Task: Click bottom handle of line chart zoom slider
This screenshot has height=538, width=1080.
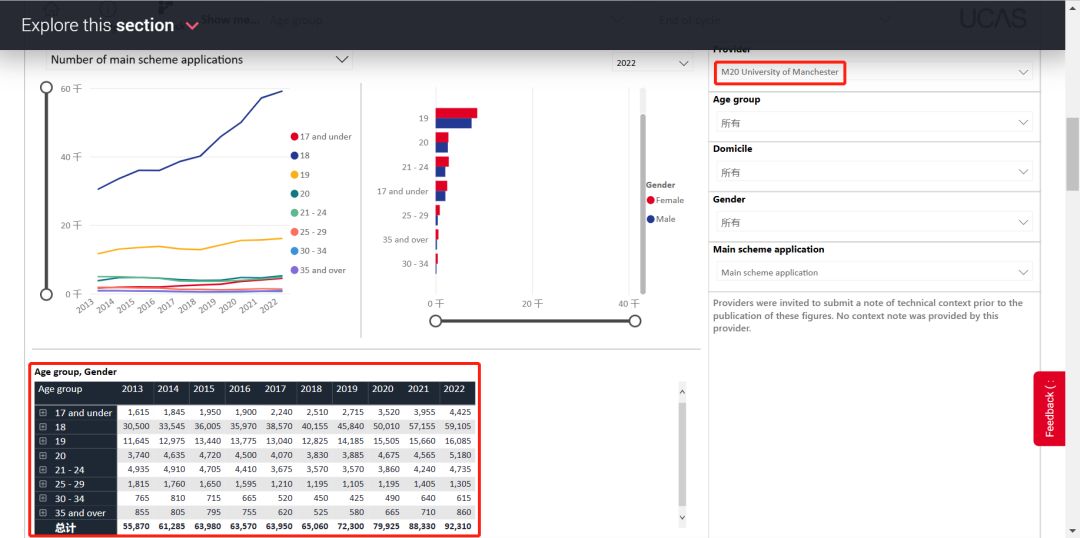Action: tap(46, 294)
